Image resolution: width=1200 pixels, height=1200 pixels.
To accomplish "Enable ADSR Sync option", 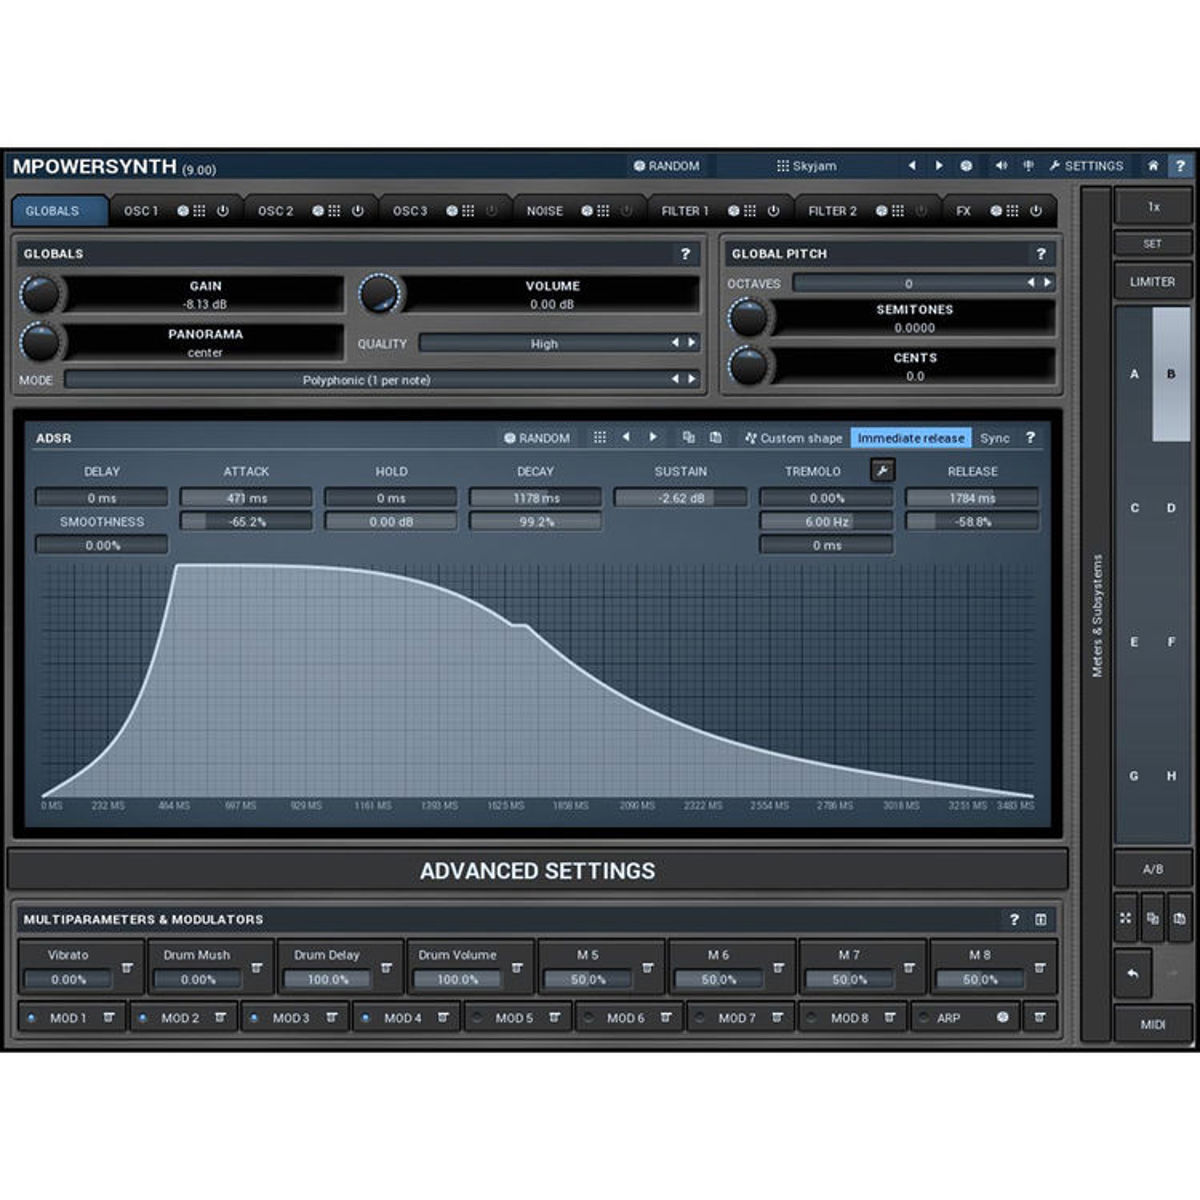I will click(995, 438).
